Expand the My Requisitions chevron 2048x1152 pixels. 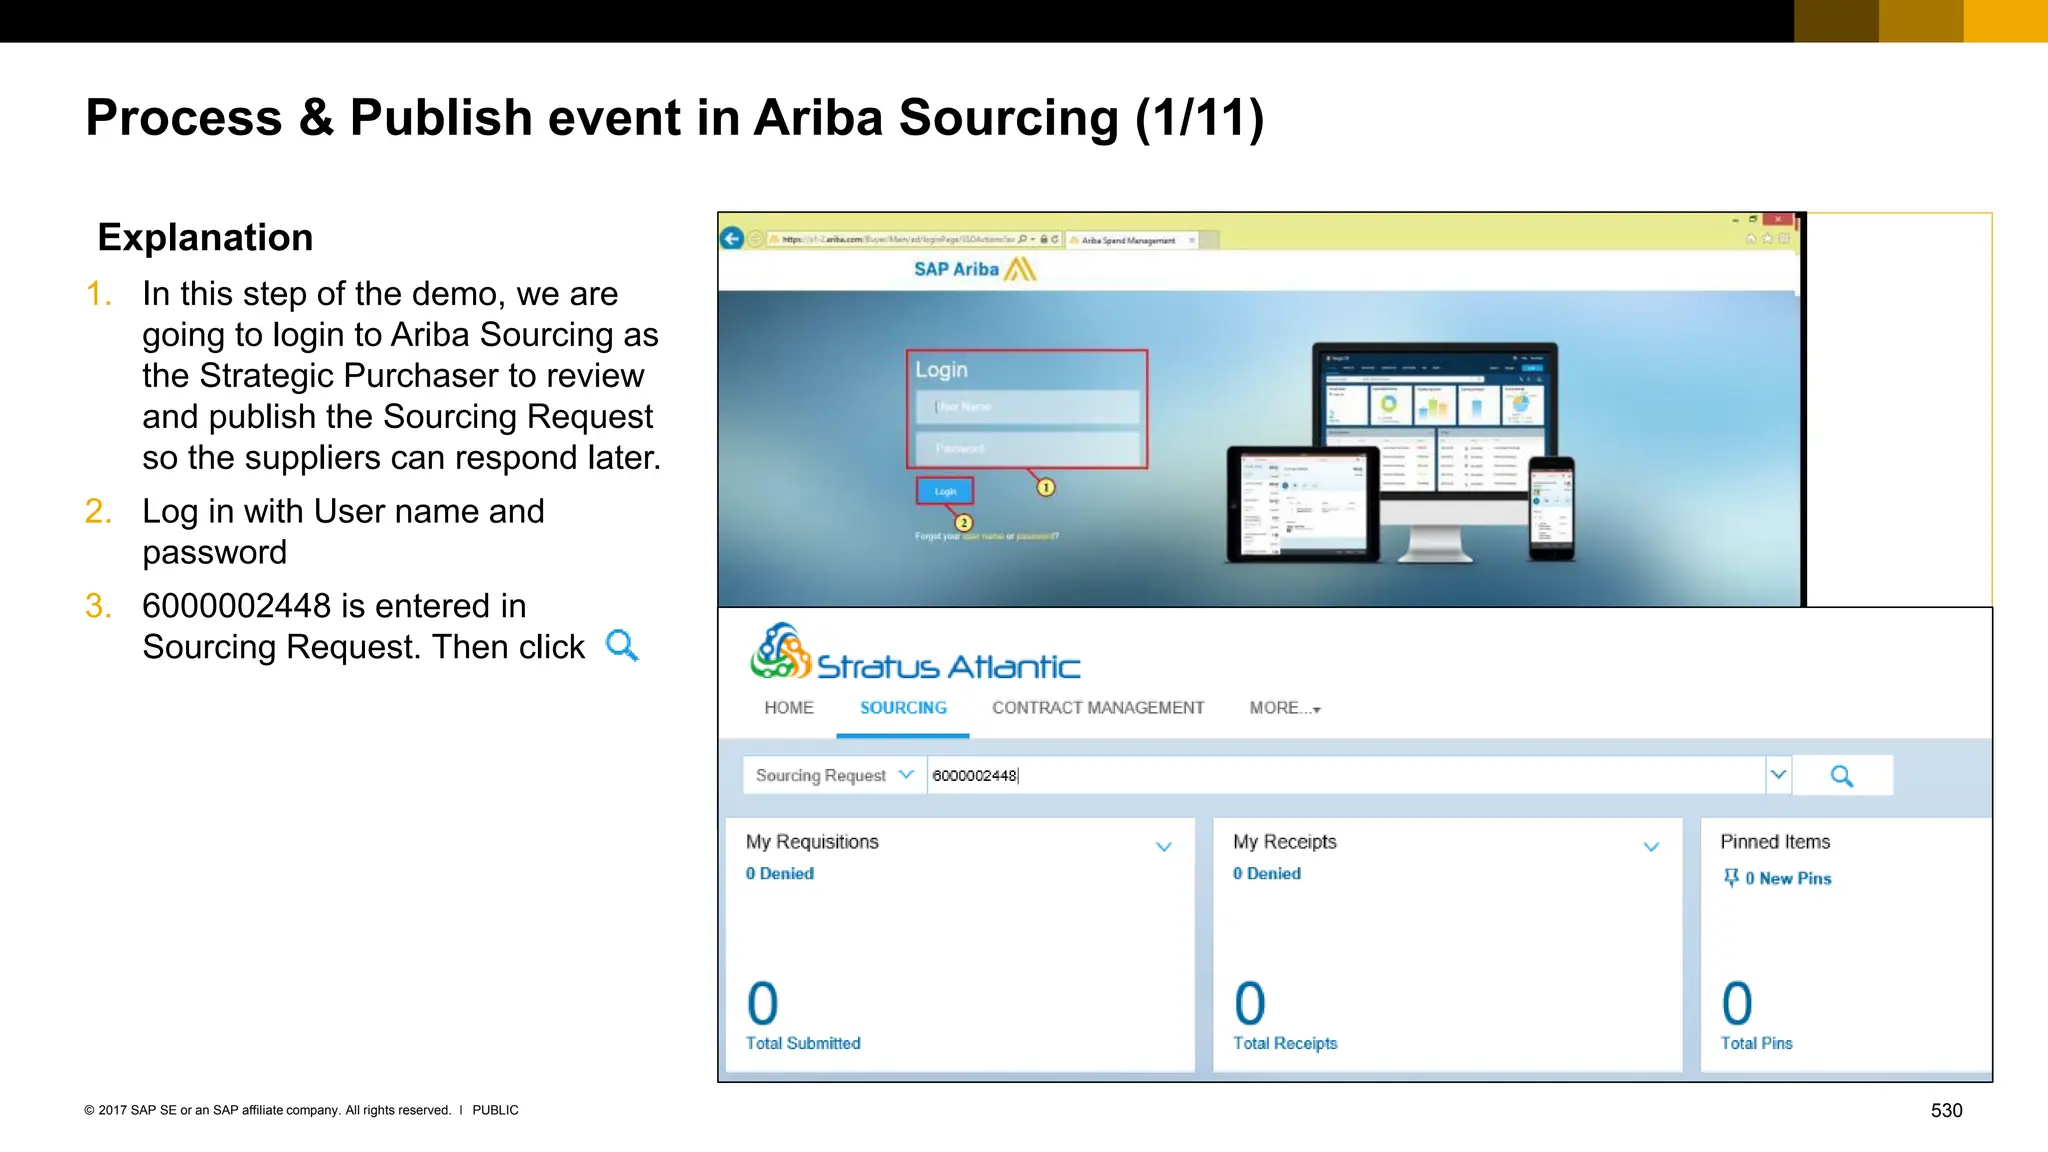click(x=1164, y=847)
